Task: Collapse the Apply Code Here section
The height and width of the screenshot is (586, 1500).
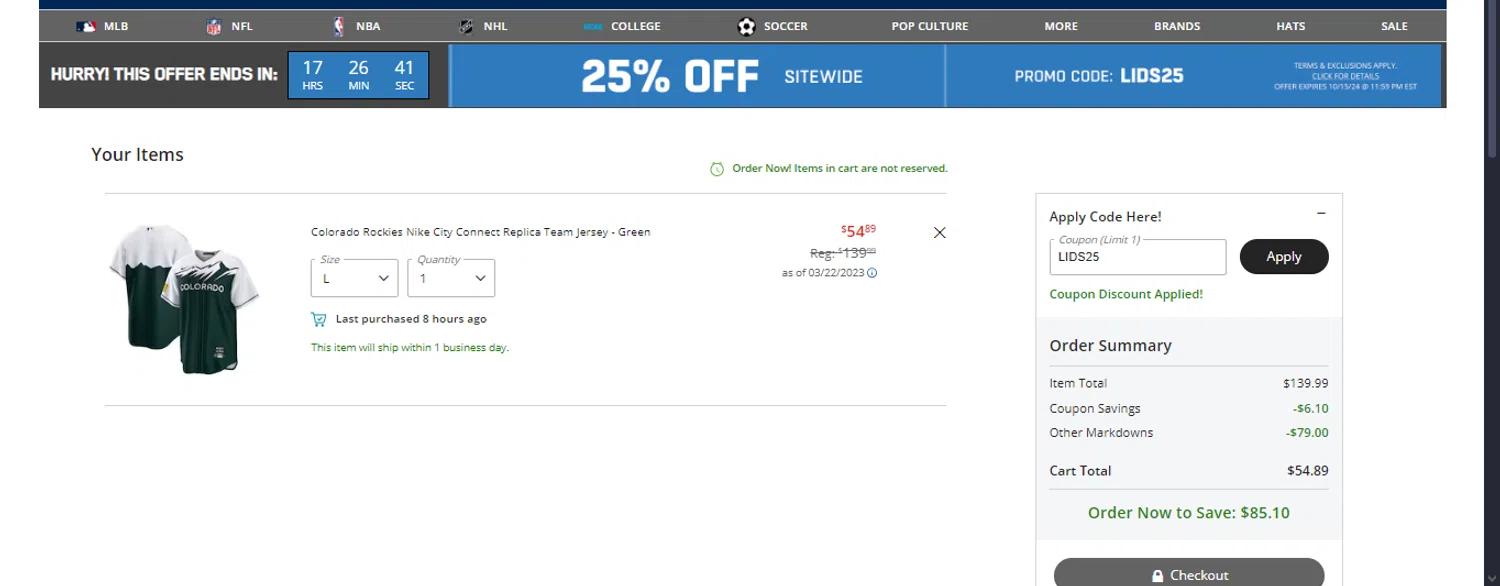Action: [1321, 213]
